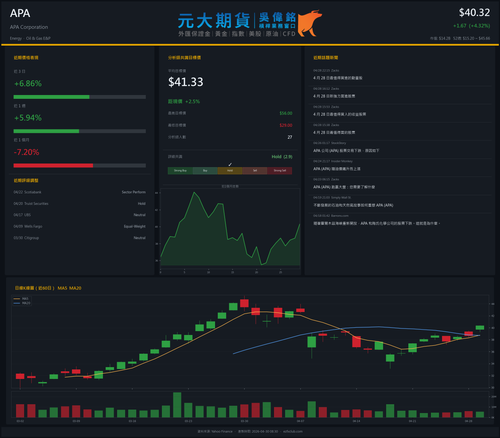This screenshot has width=500, height=438.
Task: Click the Equal-Weight rating value
Action: (135, 226)
